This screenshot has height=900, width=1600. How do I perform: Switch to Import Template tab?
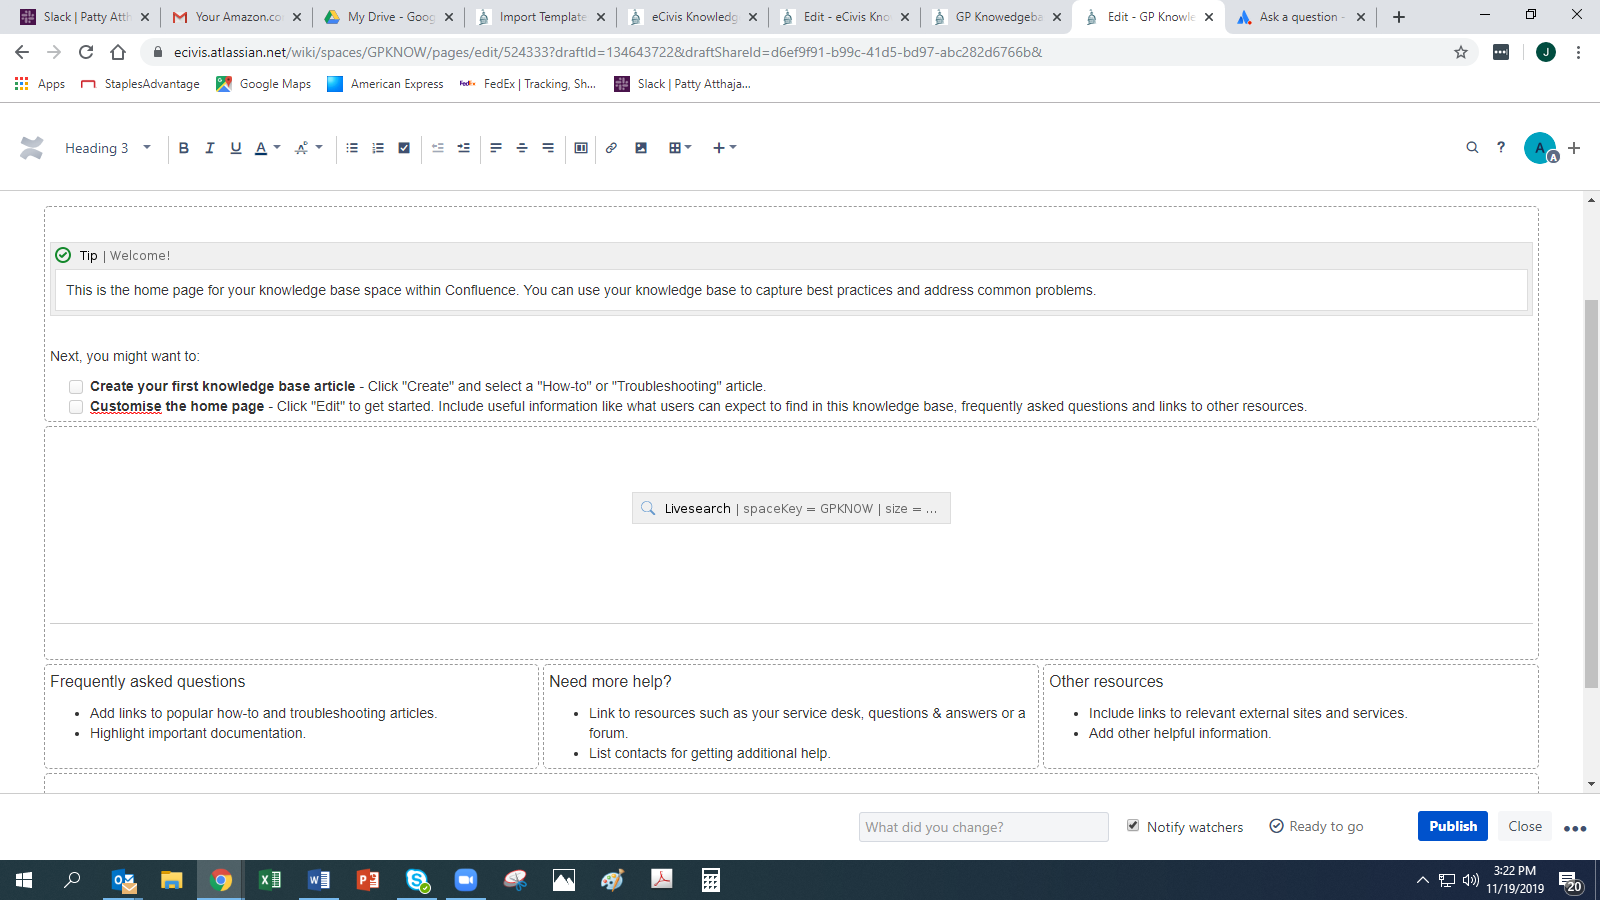coord(542,17)
